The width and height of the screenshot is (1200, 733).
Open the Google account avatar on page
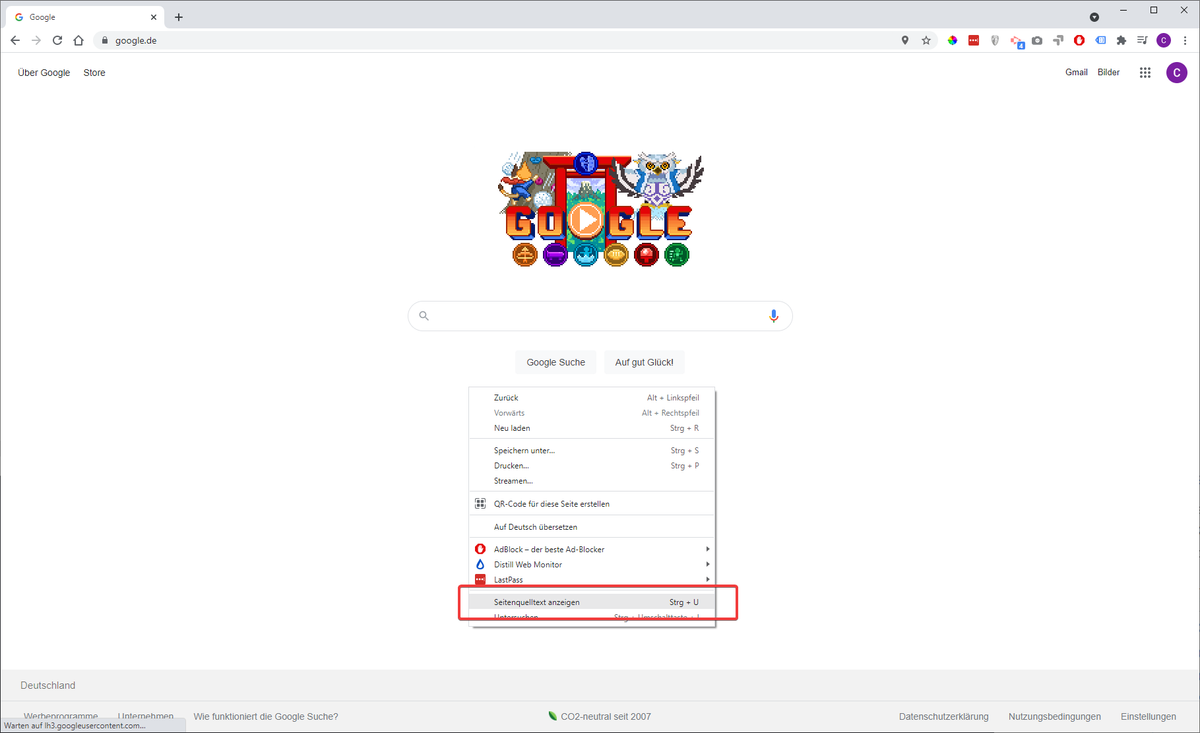click(x=1177, y=72)
